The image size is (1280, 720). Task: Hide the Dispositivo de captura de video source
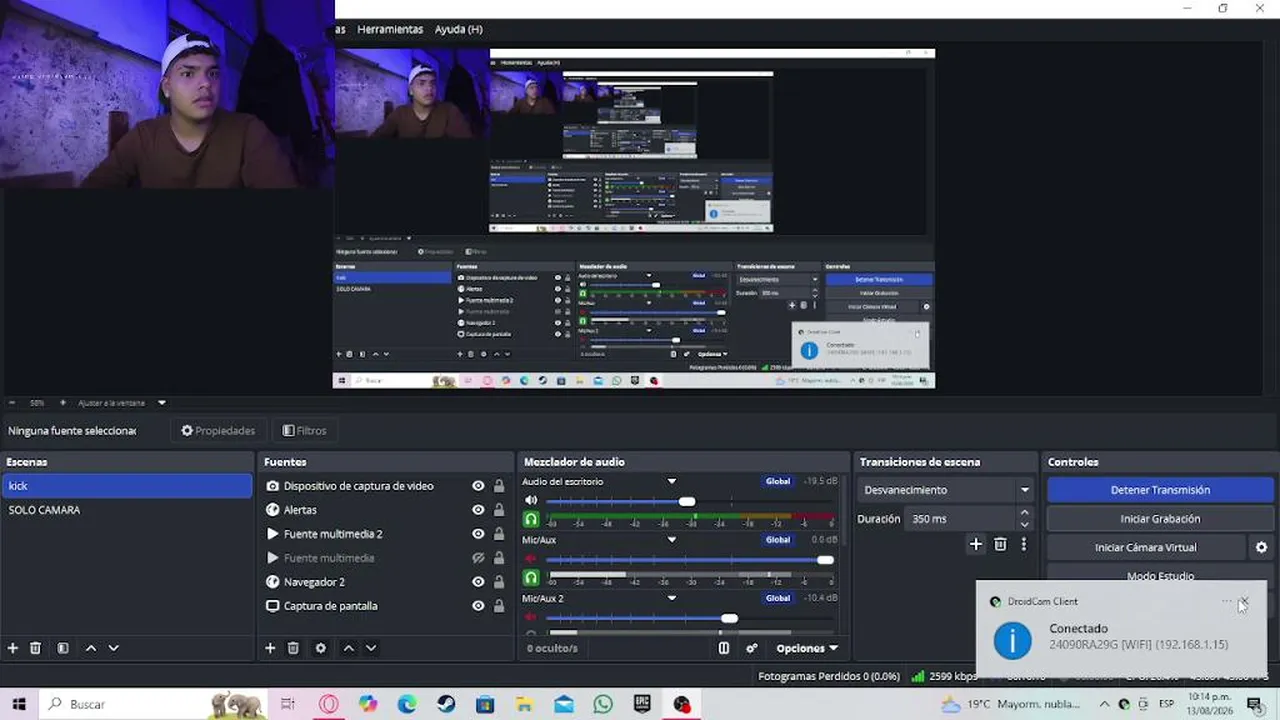[478, 486]
